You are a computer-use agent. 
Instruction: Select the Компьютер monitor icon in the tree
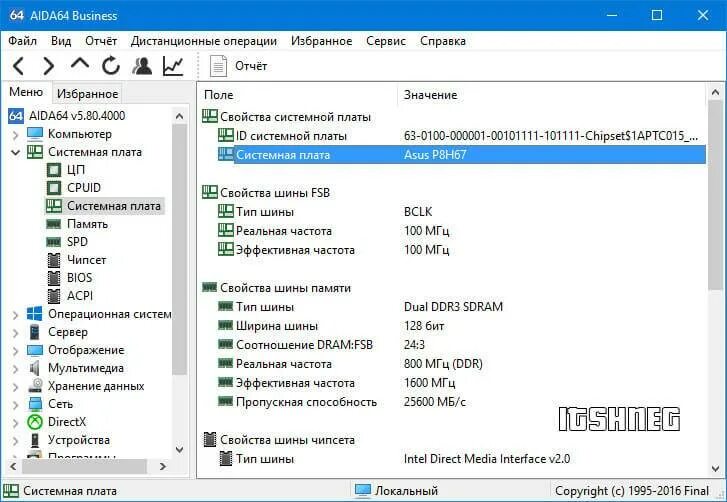pos(35,134)
